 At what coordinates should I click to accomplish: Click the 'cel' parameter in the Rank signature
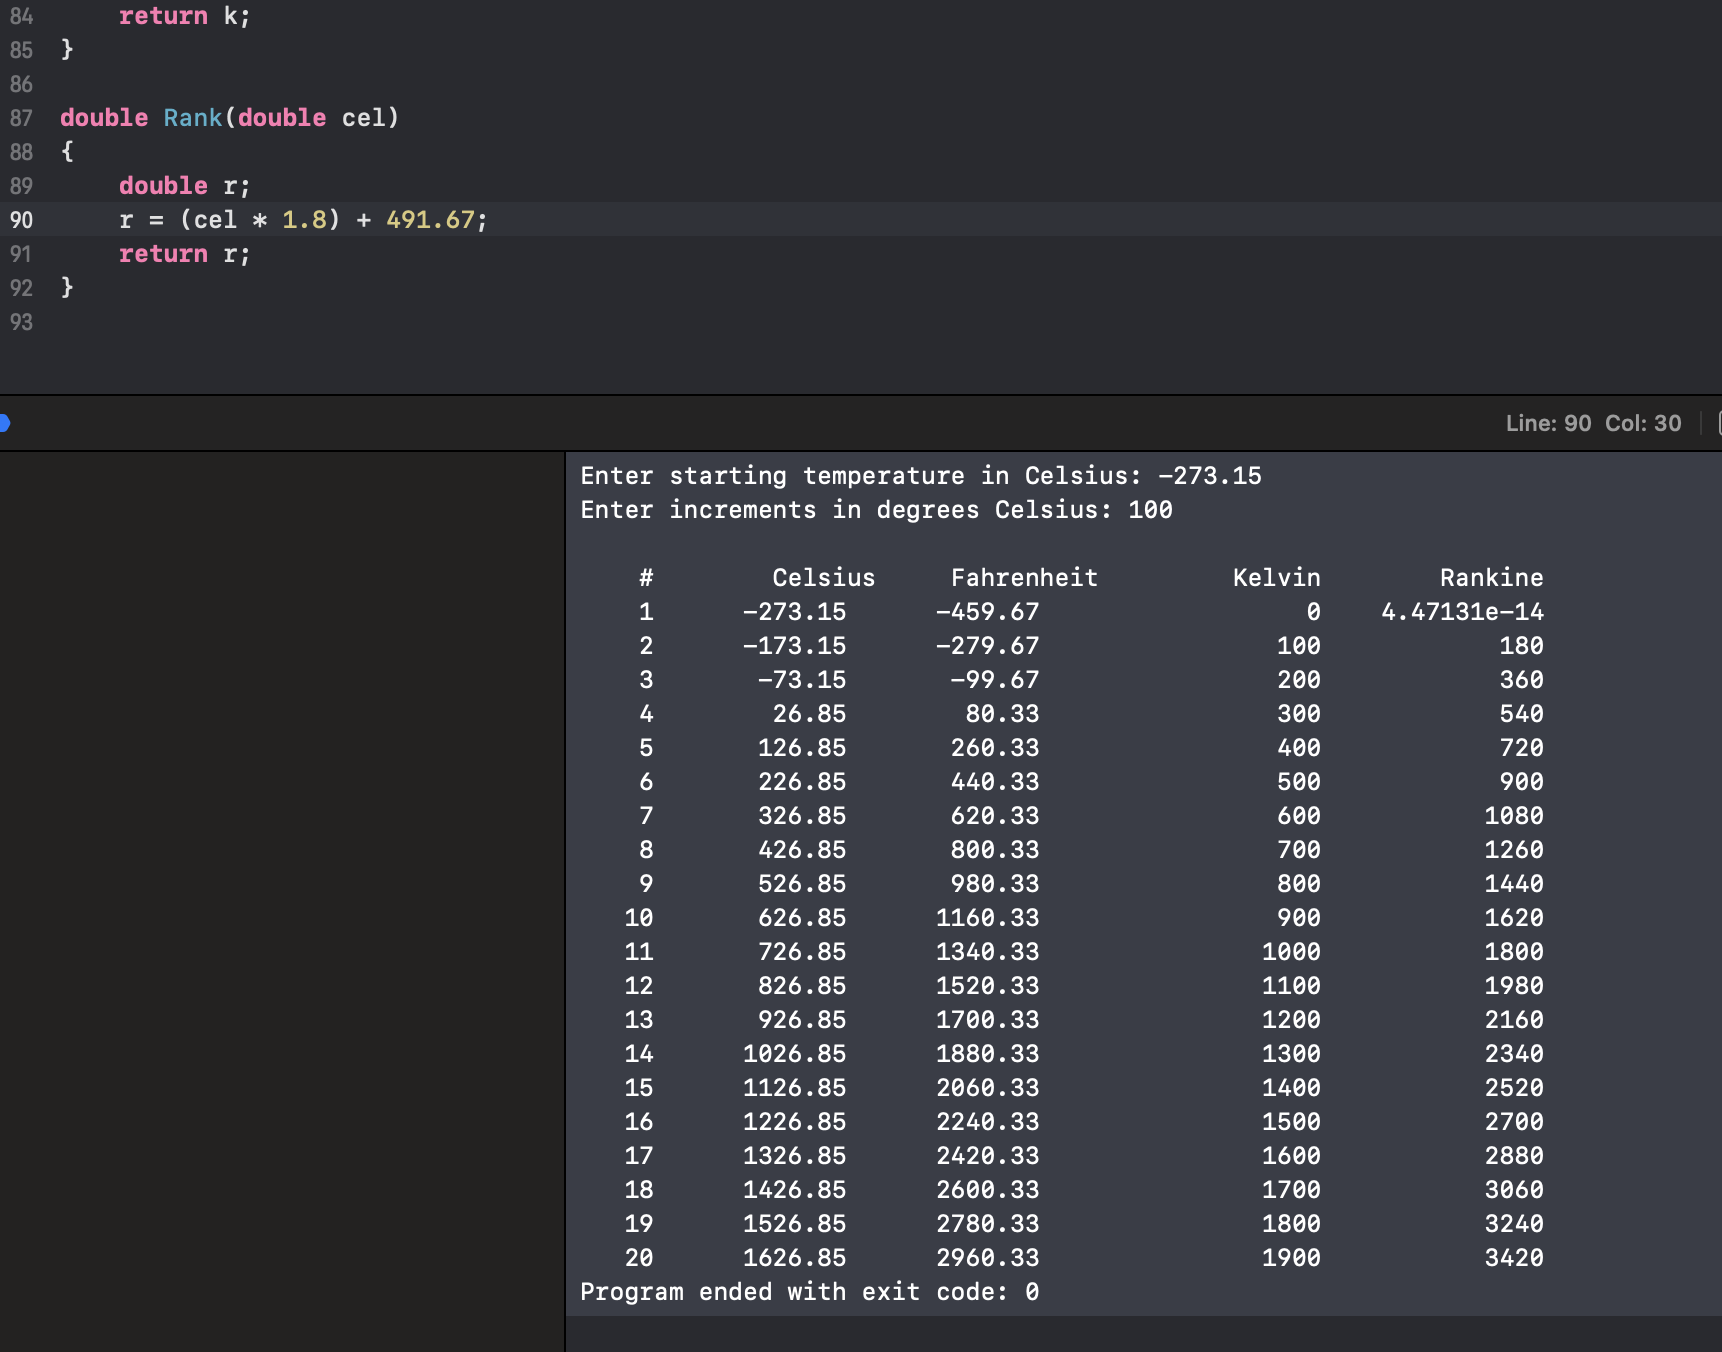363,118
